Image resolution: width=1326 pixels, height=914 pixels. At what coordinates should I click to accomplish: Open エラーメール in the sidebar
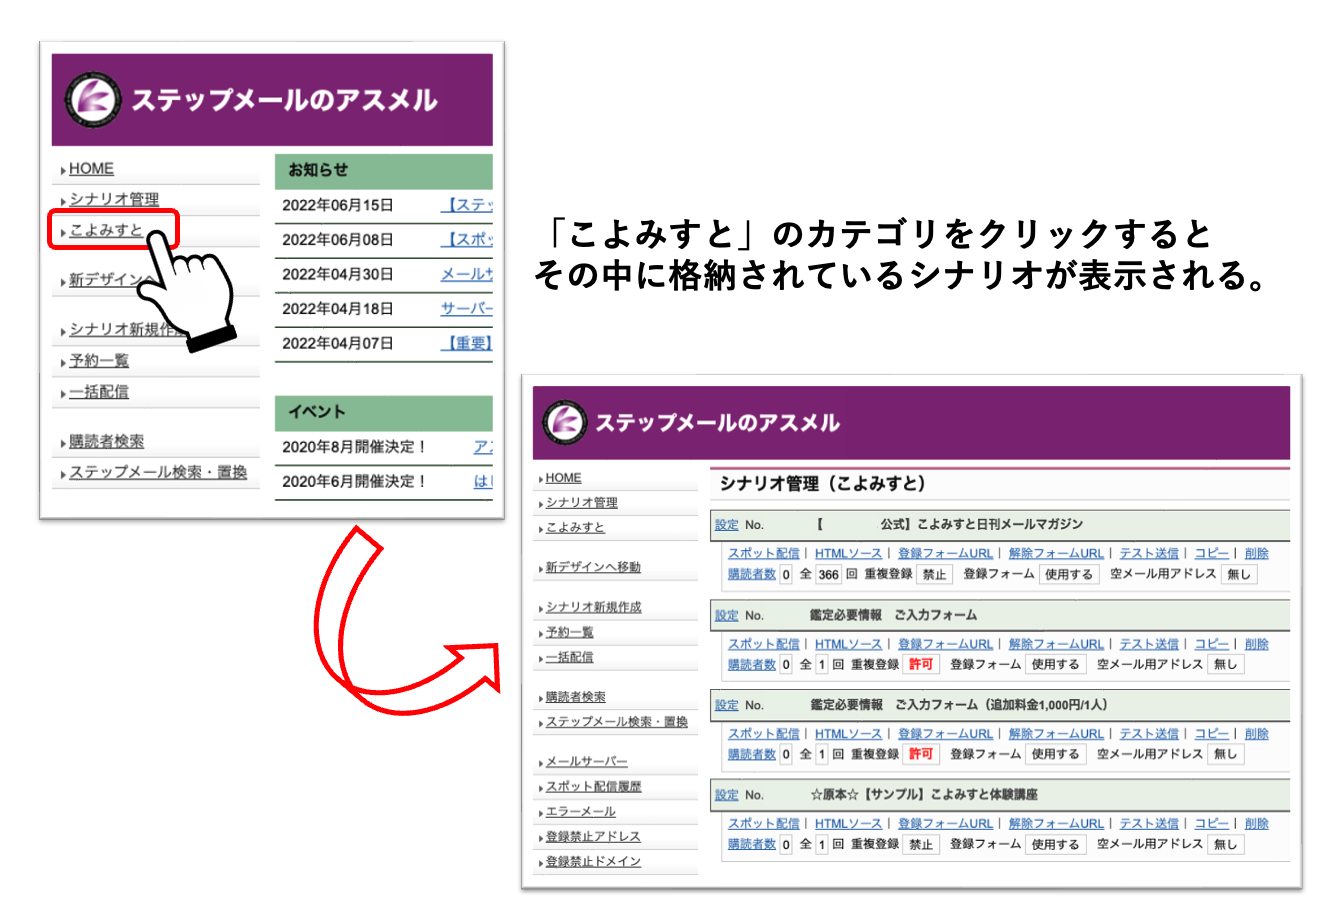581,812
